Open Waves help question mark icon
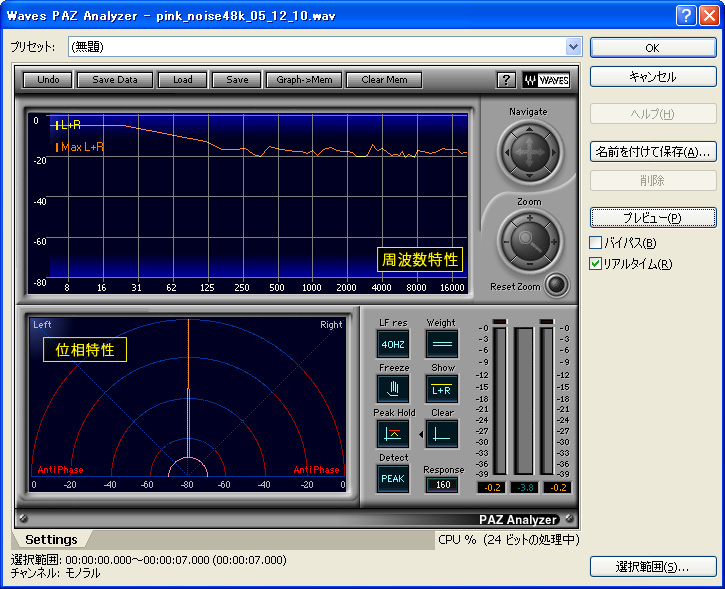725x589 pixels. tap(505, 80)
